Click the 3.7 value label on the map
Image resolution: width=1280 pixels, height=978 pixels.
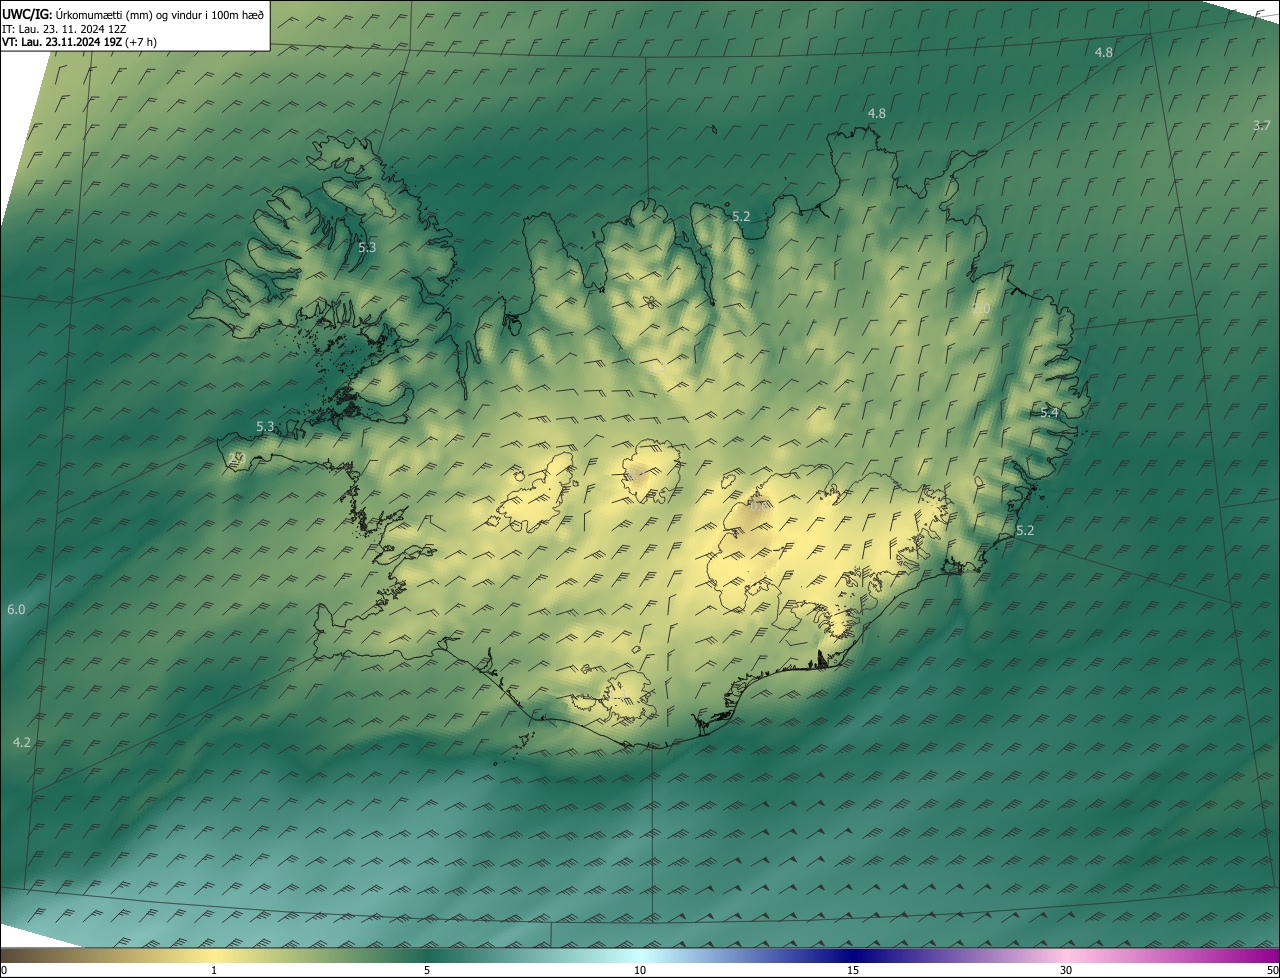[x=1262, y=125]
